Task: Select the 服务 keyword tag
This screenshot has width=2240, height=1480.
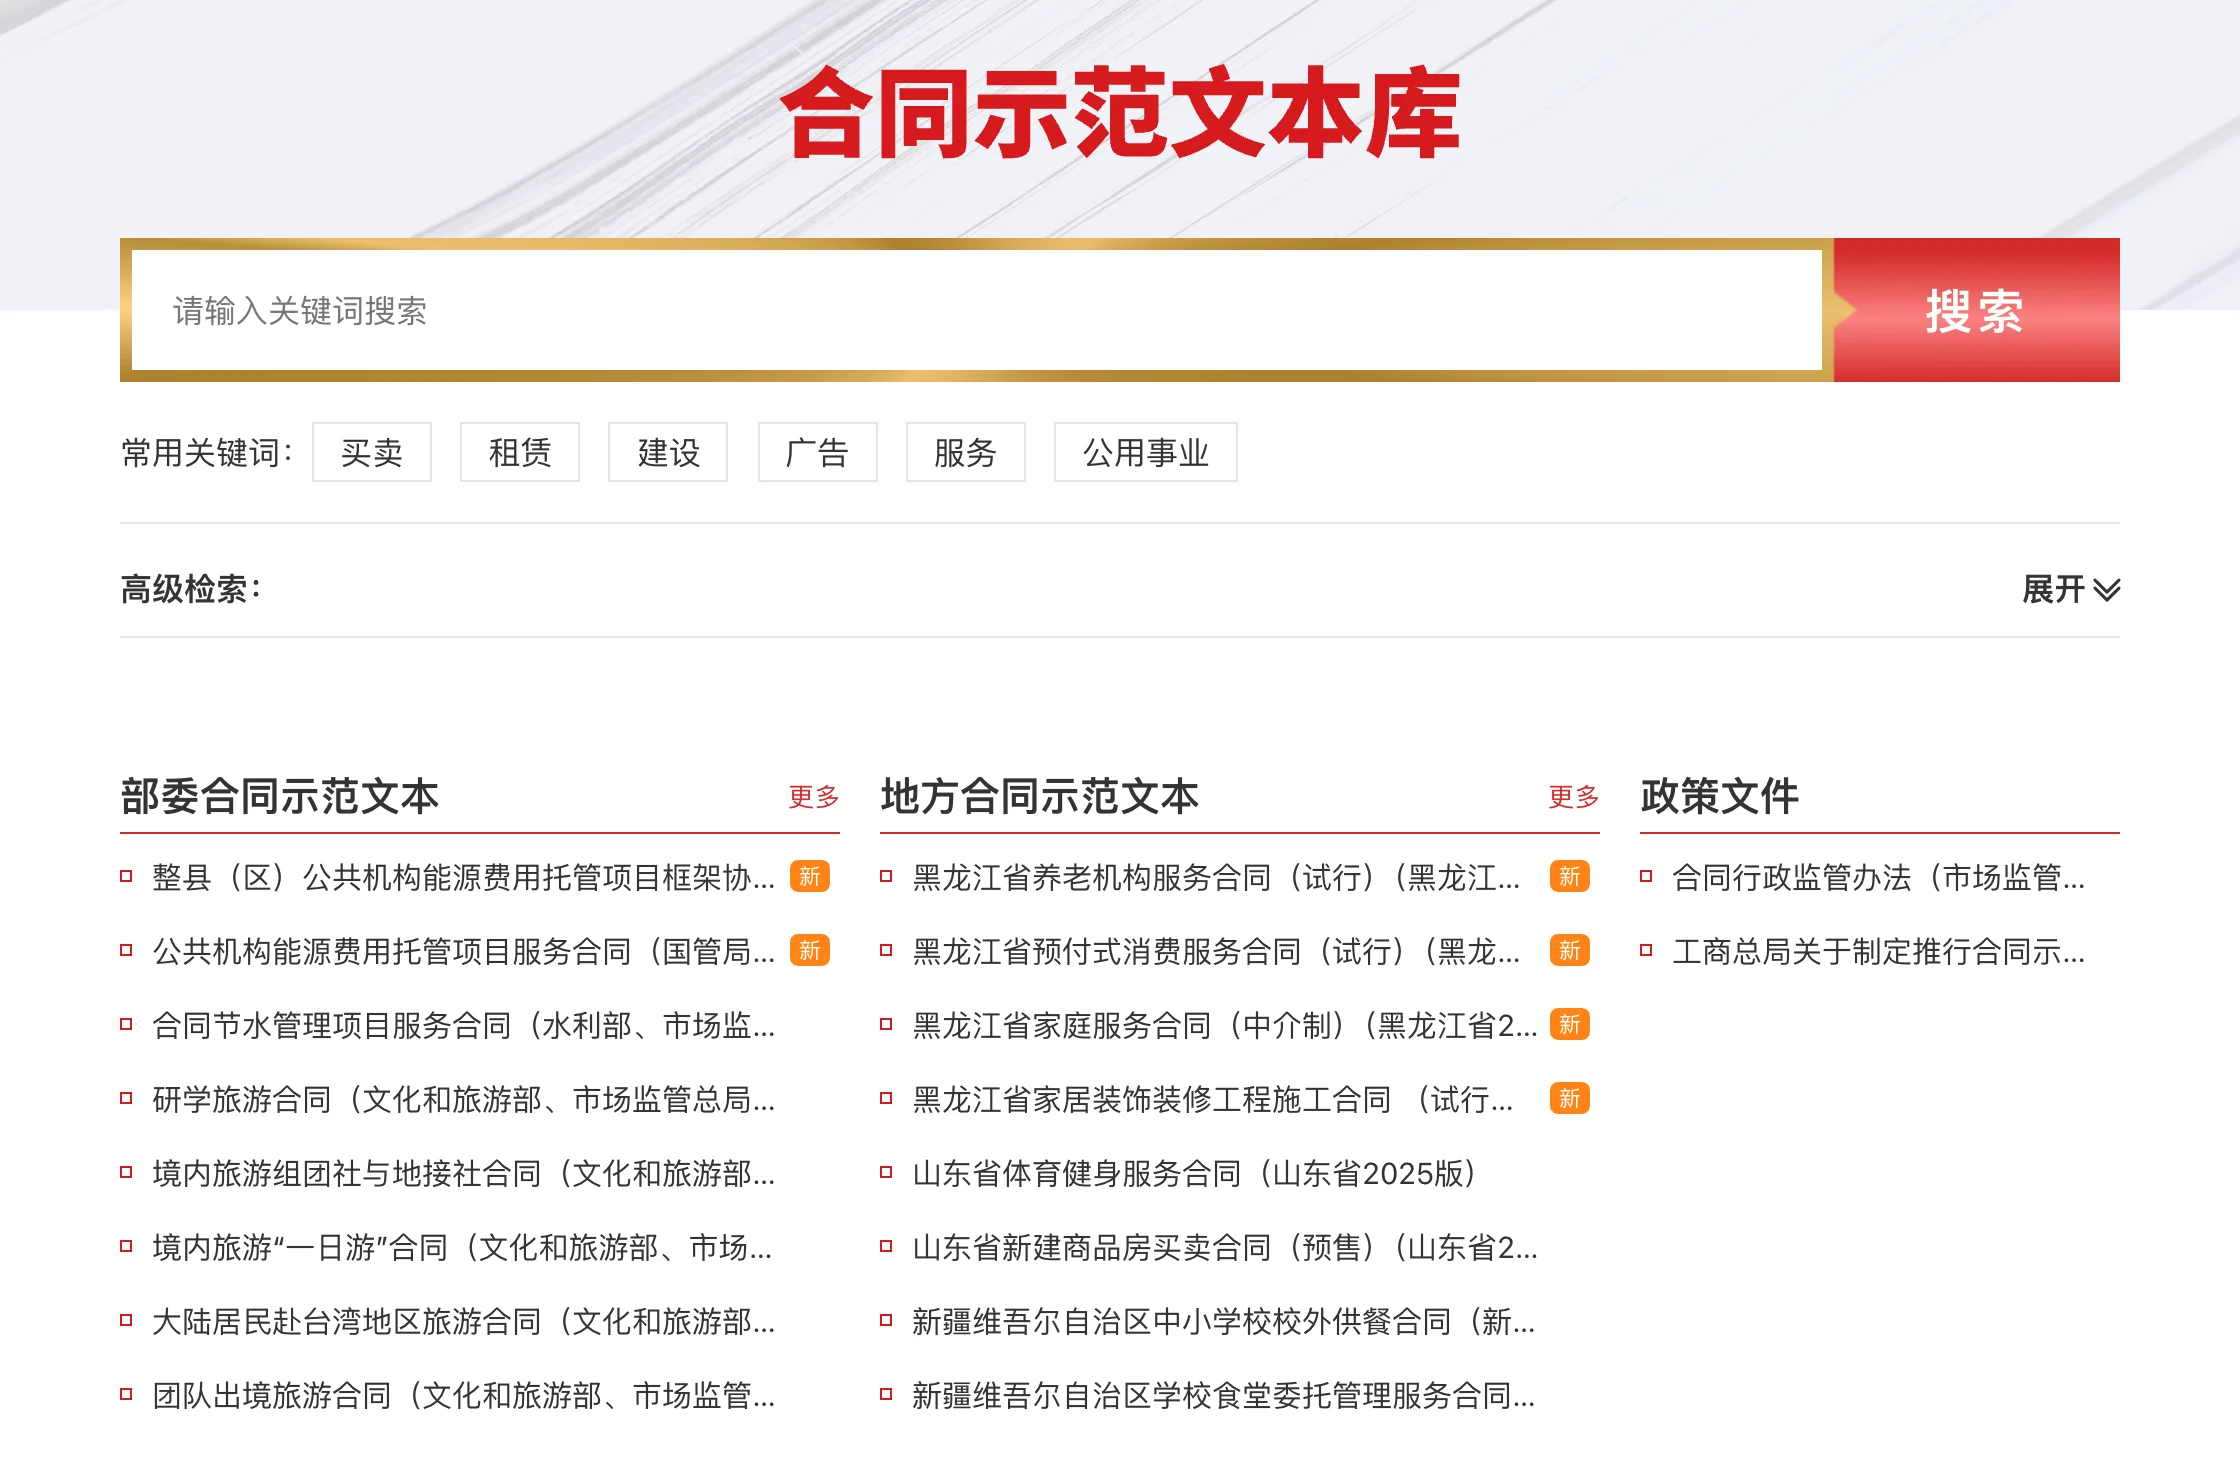Action: point(965,452)
